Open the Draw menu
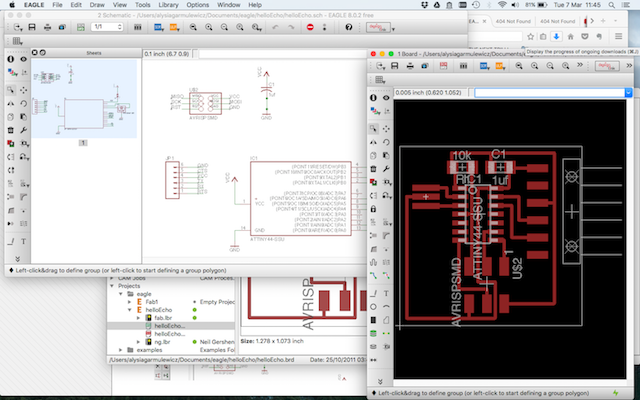The height and width of the screenshot is (400, 640). pyautogui.click(x=97, y=5)
